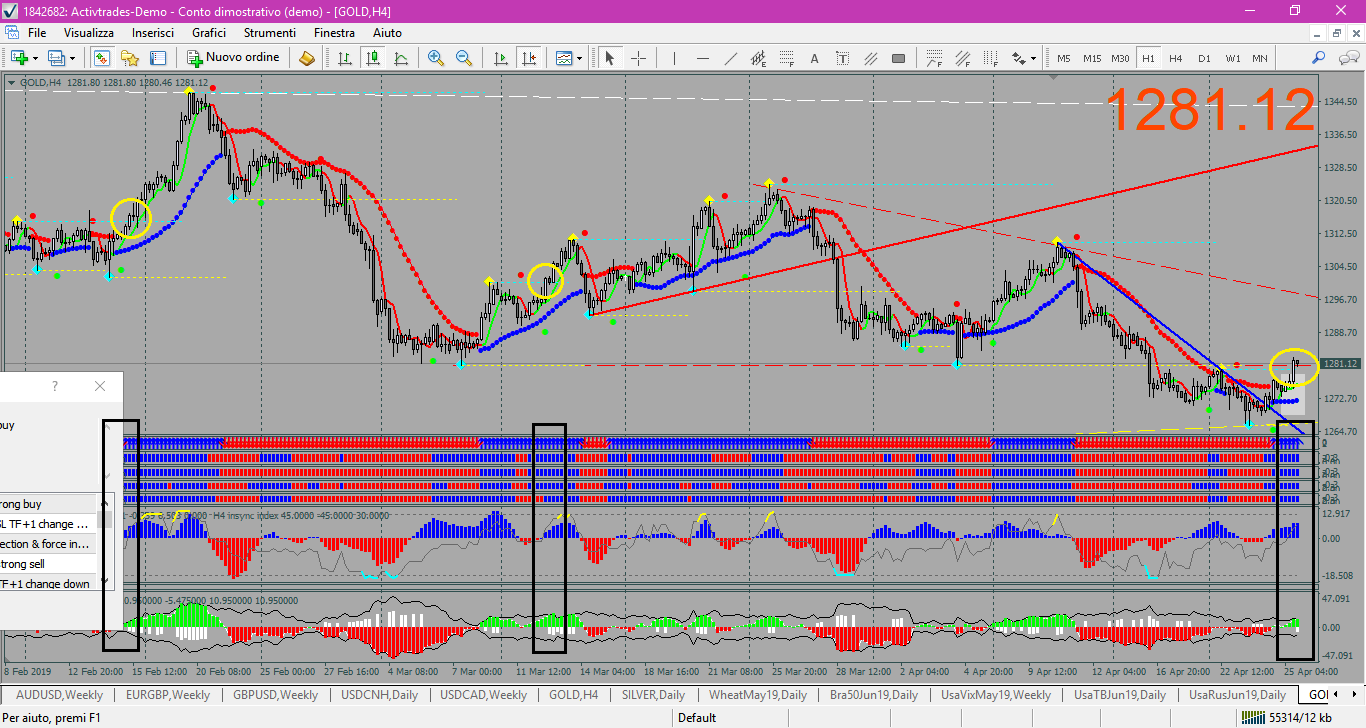This screenshot has height=728, width=1366.
Task: Switch to SILVER,Daily chart tab
Action: point(653,694)
